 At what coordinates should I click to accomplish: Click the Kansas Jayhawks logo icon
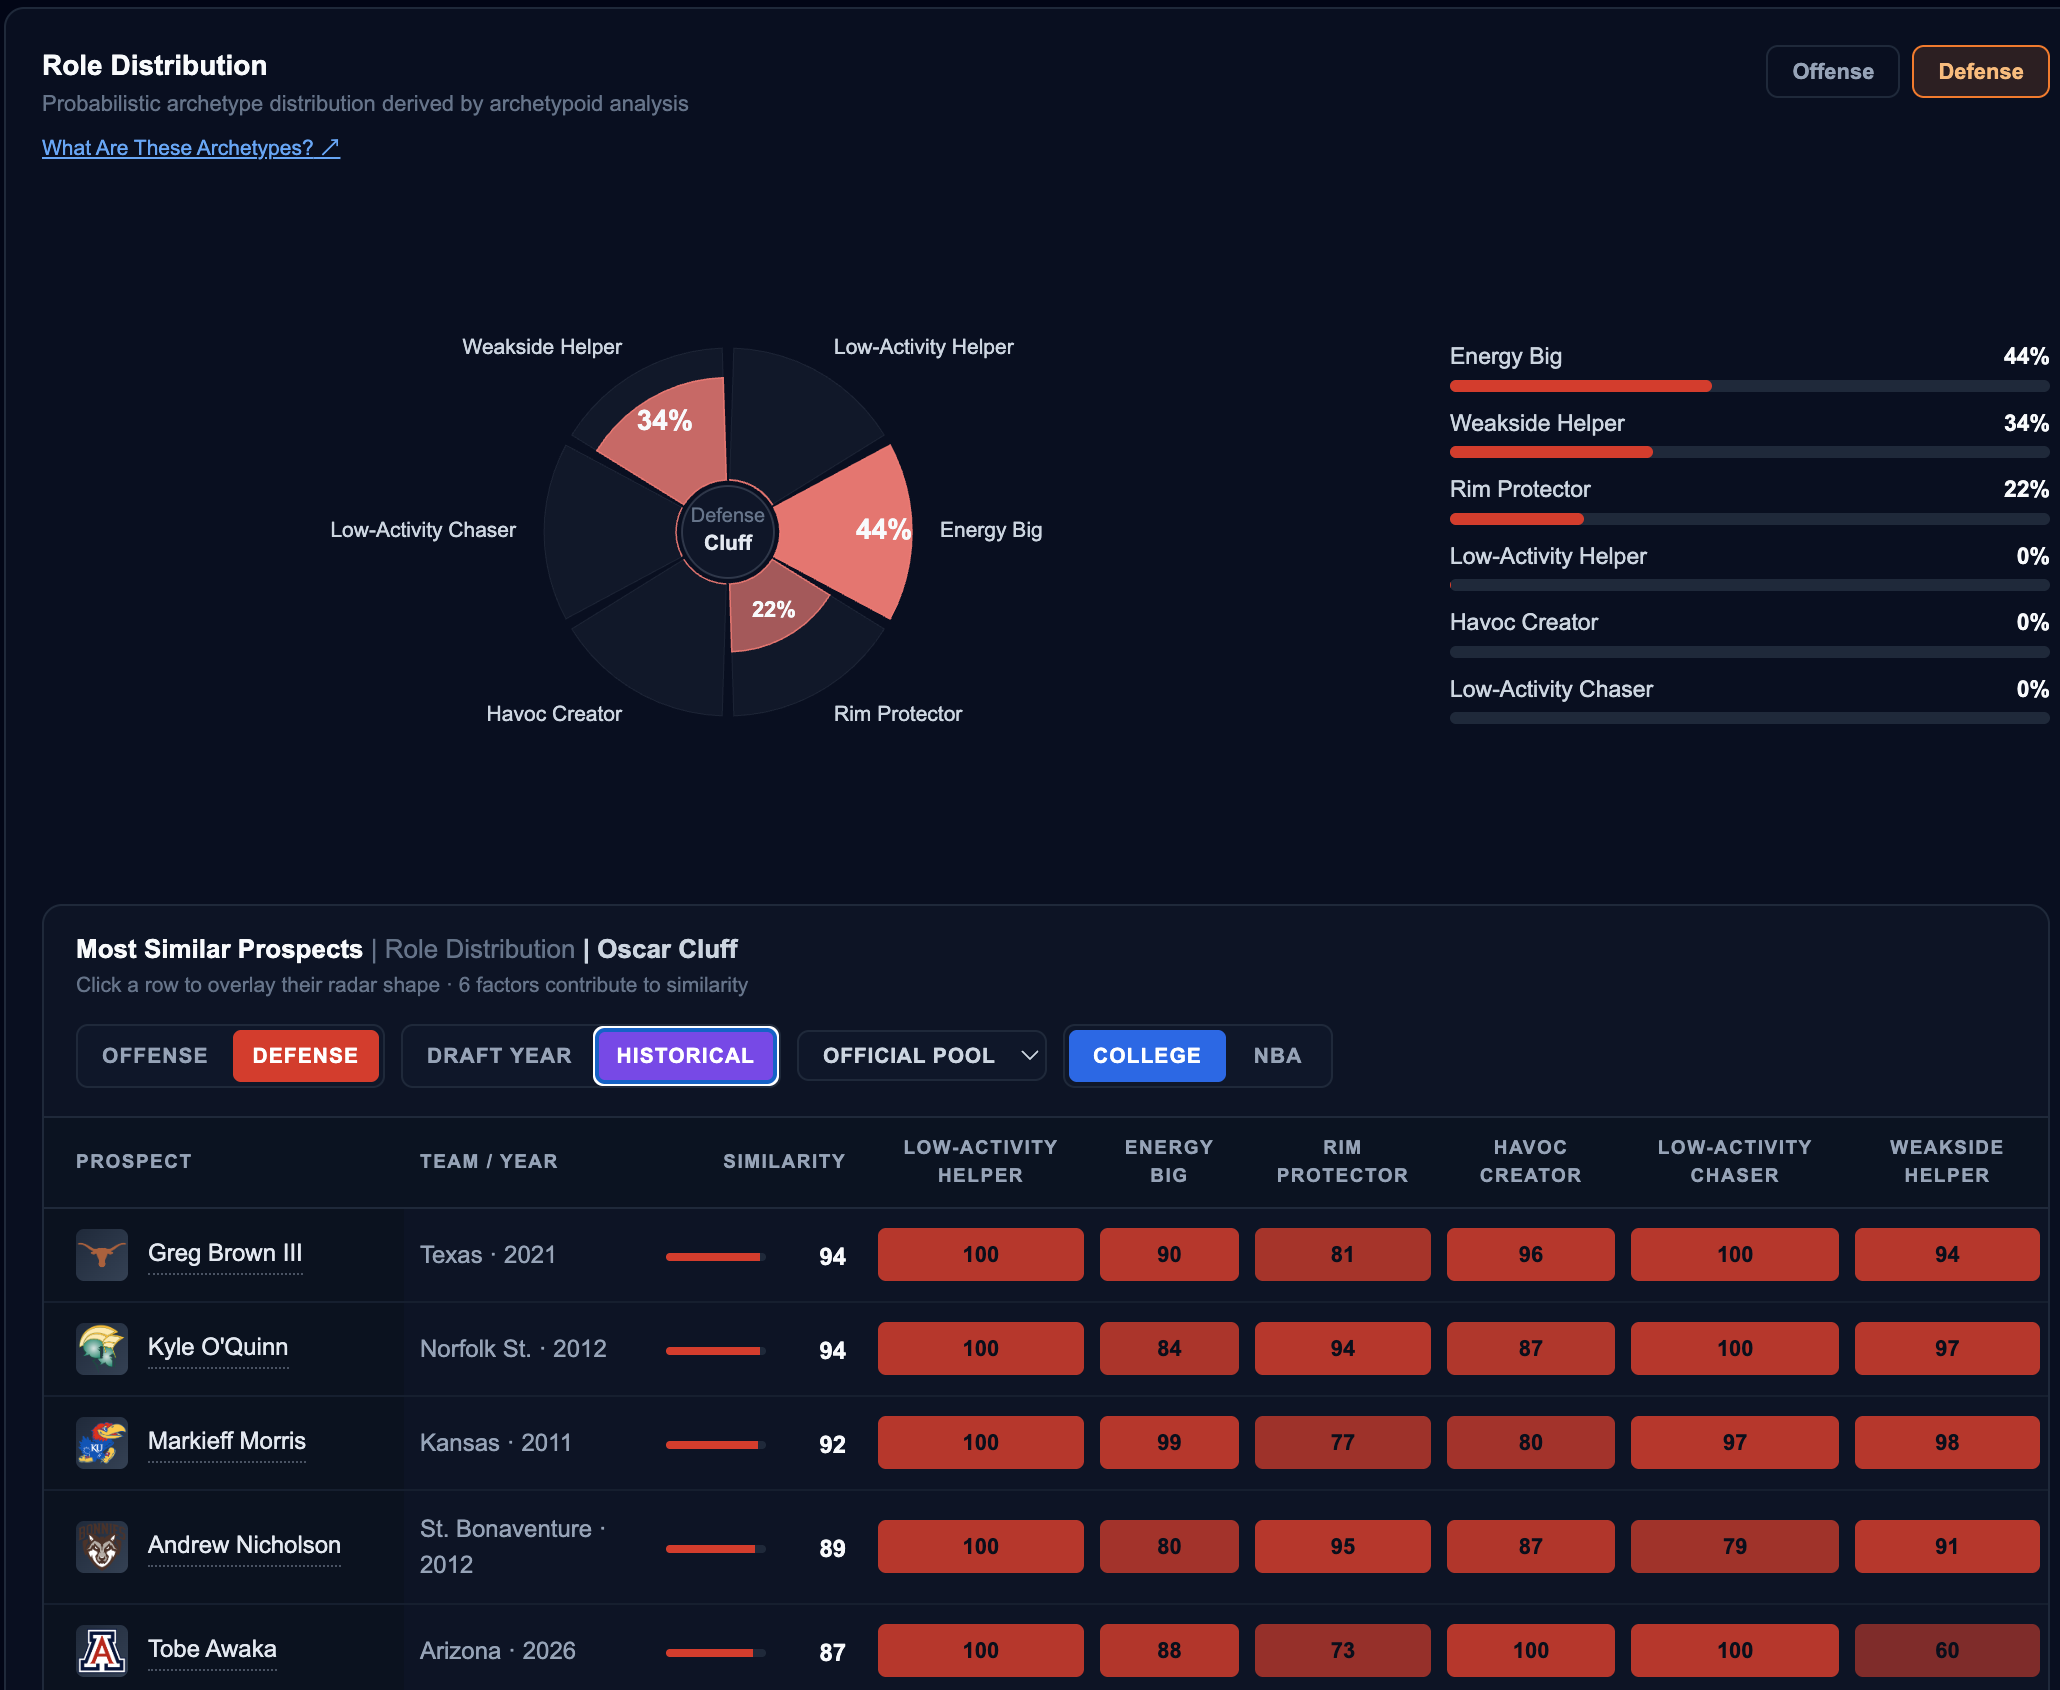point(102,1442)
